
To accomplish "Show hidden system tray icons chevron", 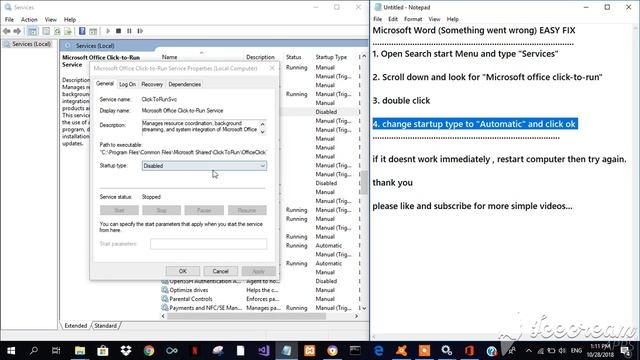I will (x=529, y=351).
